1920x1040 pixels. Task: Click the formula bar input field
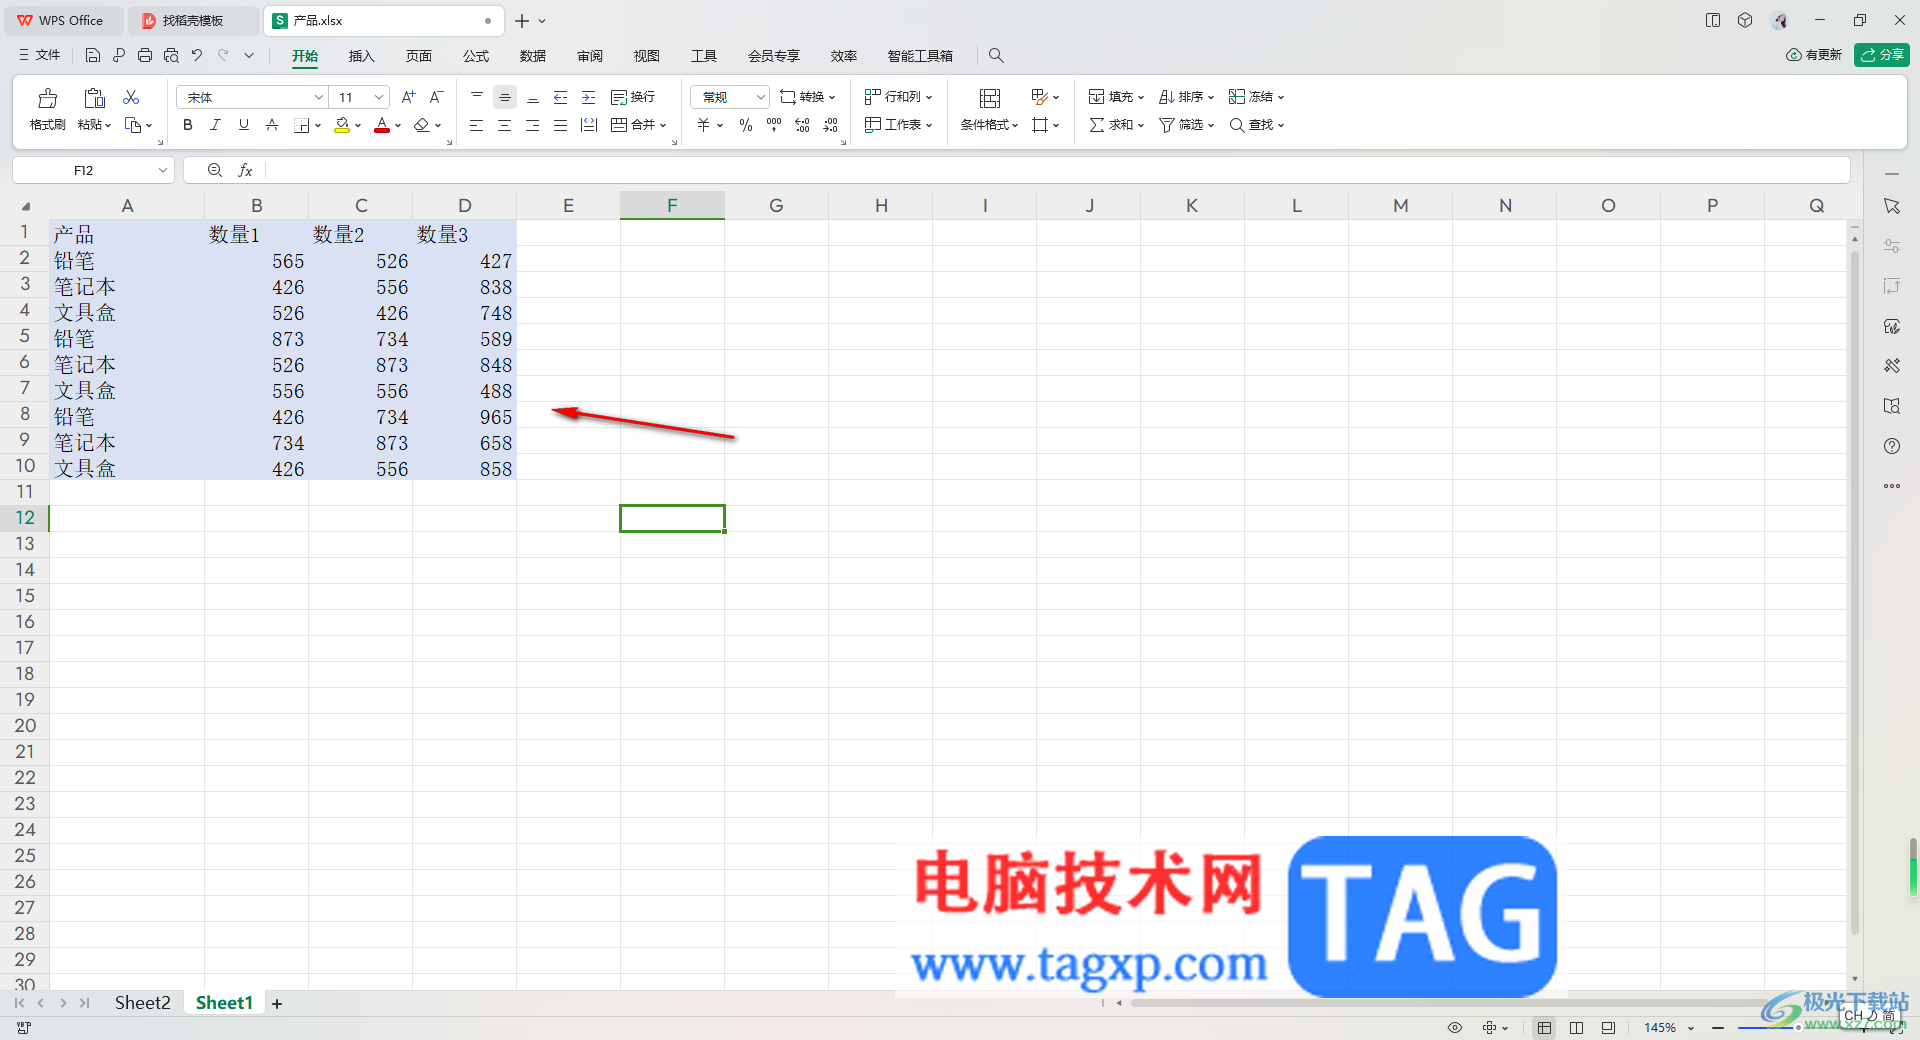1056,171
